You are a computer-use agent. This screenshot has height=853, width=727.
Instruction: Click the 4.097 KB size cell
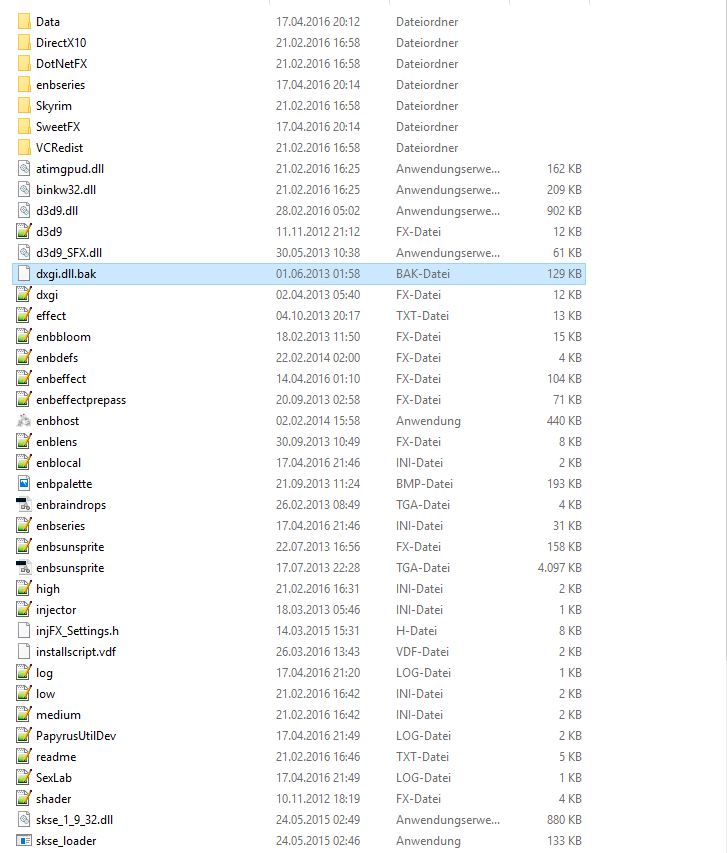click(559, 568)
